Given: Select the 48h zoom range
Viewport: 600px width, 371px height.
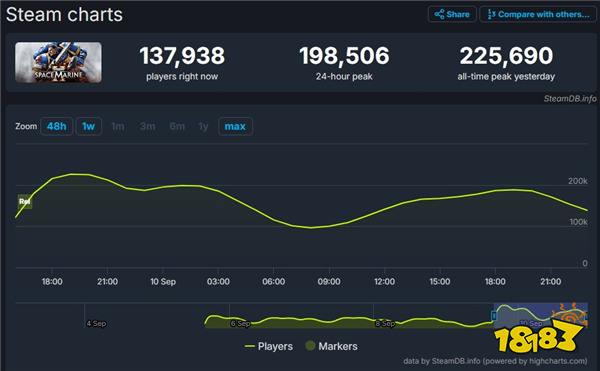Looking at the screenshot, I should pos(57,126).
